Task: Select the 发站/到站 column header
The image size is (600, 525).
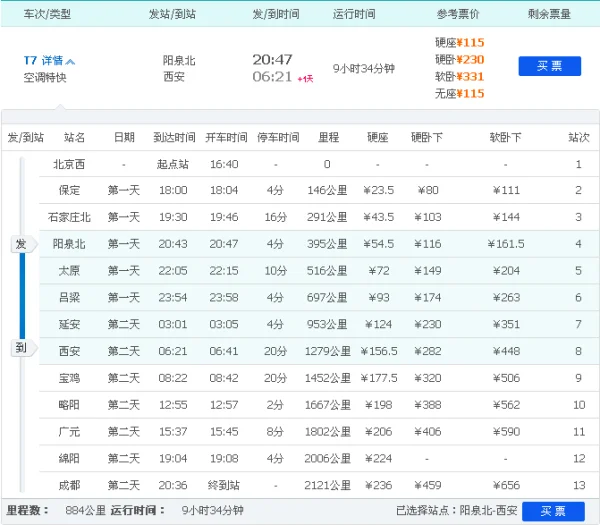Action: pos(172,15)
